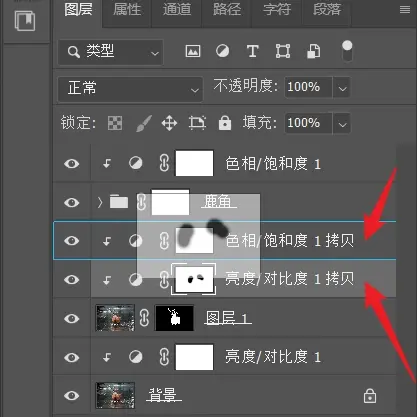Open the 通道 tab

pos(177,10)
